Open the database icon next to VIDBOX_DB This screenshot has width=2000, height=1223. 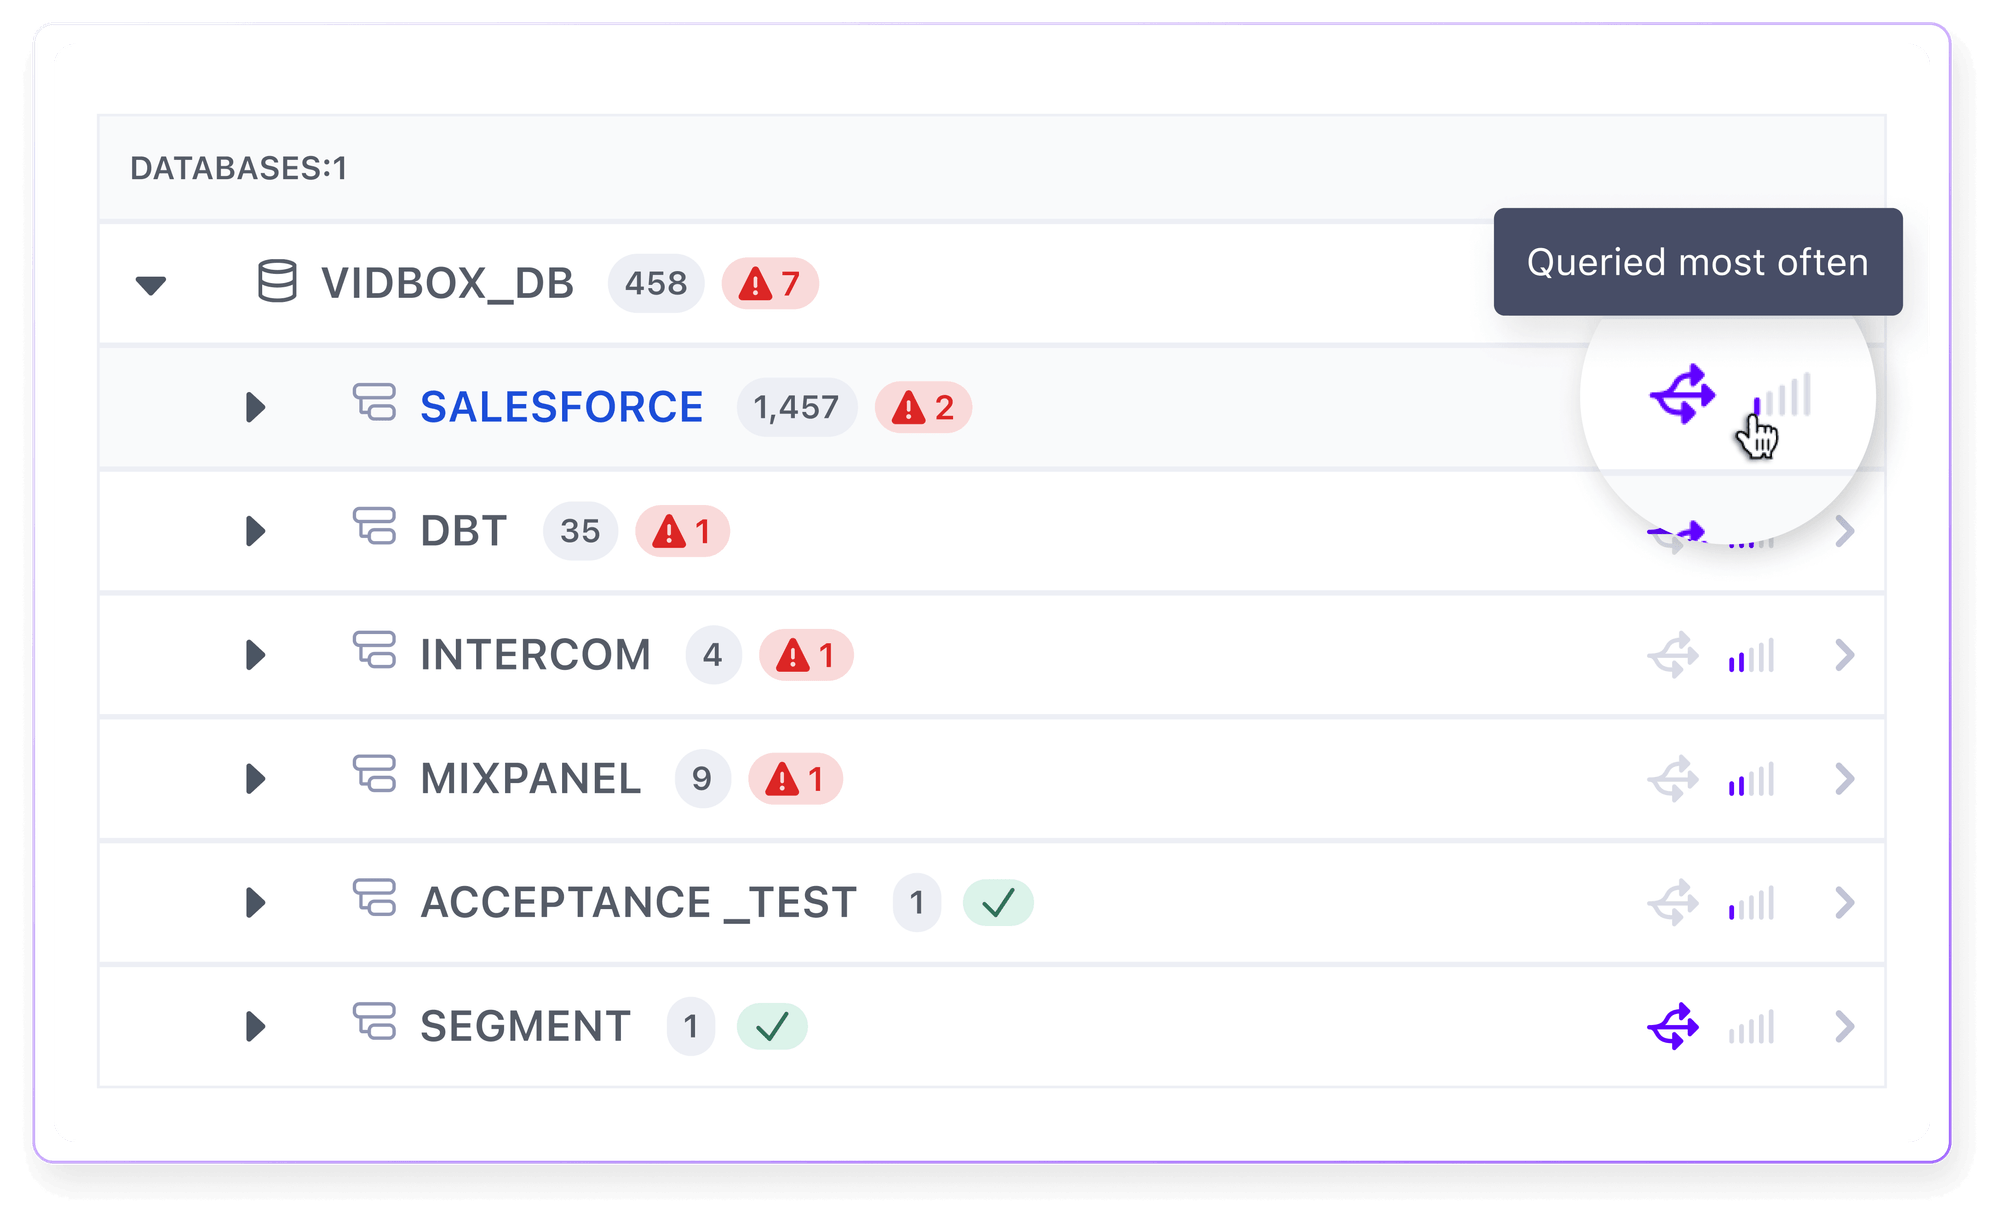pyautogui.click(x=277, y=283)
